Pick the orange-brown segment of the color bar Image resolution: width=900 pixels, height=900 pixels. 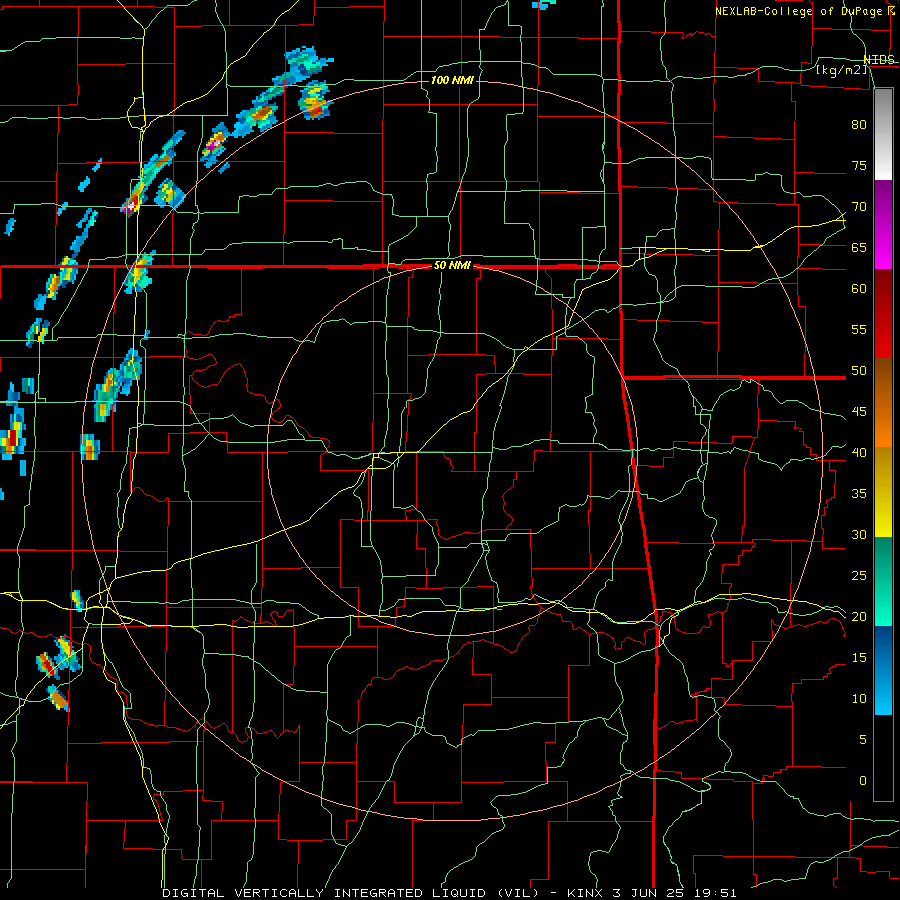[x=883, y=402]
